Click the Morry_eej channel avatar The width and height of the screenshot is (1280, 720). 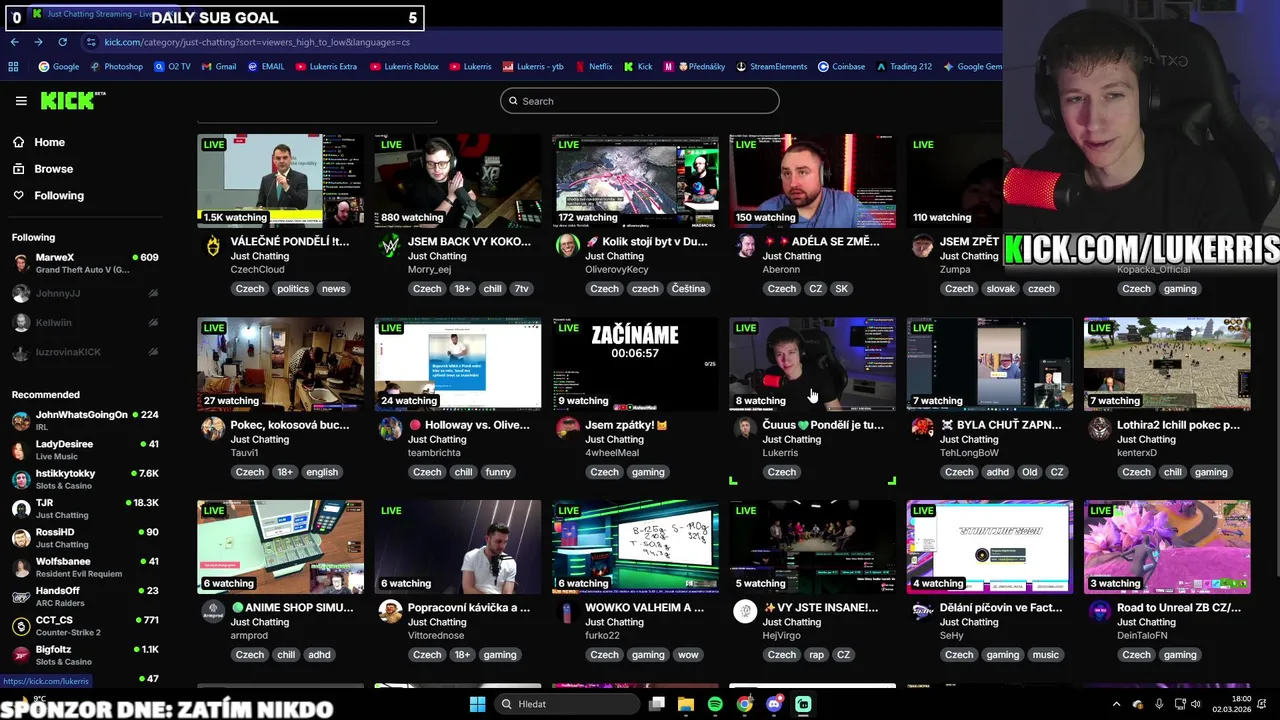point(390,246)
